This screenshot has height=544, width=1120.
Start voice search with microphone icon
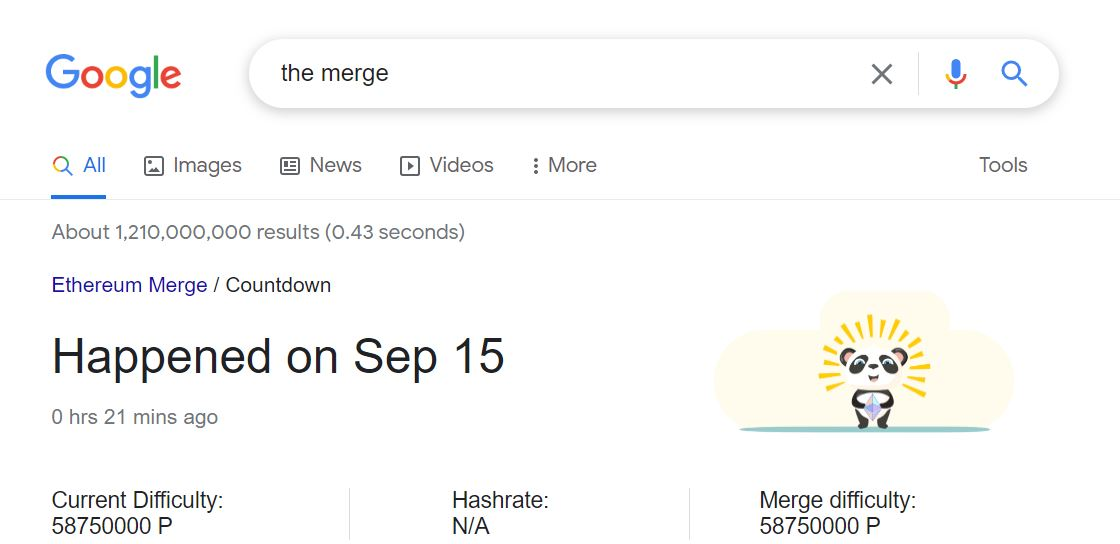pos(956,74)
